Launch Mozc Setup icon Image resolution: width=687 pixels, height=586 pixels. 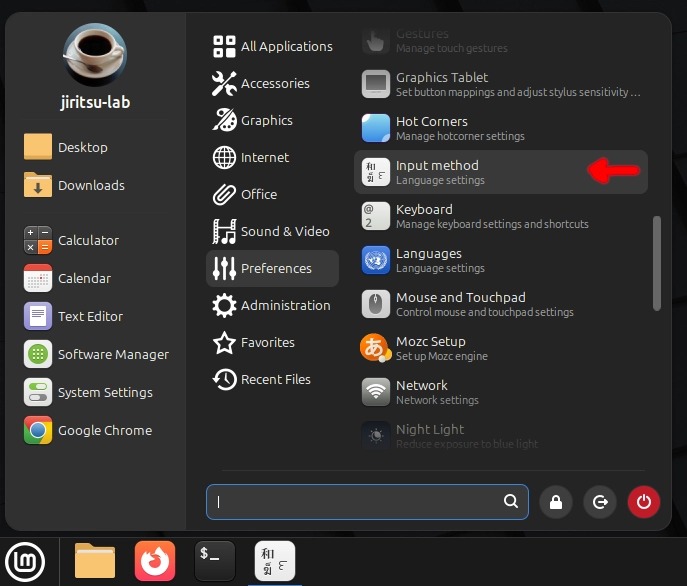(x=375, y=348)
